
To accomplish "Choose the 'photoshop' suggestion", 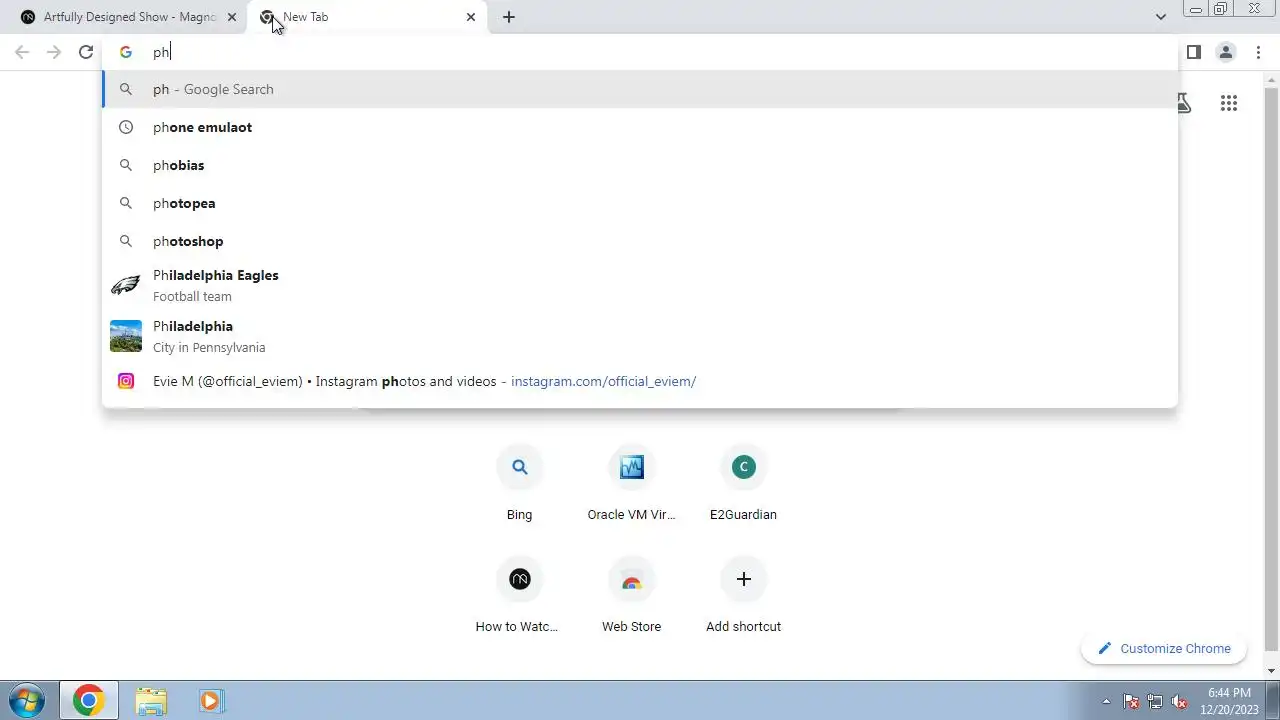I will (x=640, y=241).
